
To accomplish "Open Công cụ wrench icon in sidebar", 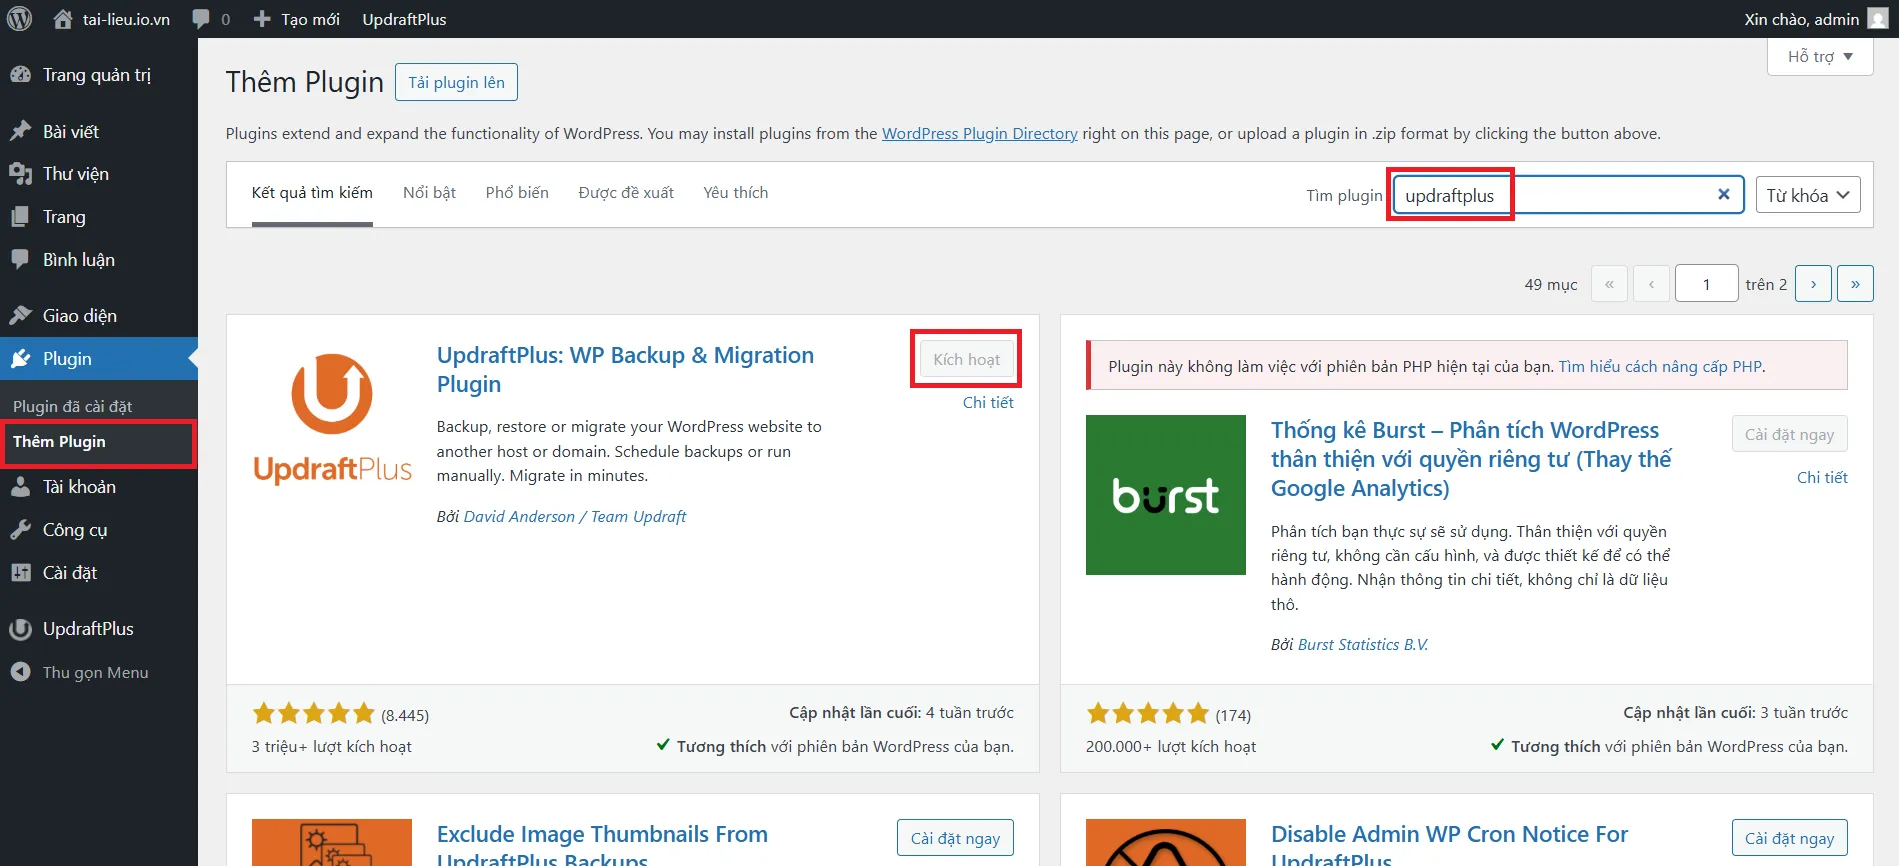I will tap(20, 530).
